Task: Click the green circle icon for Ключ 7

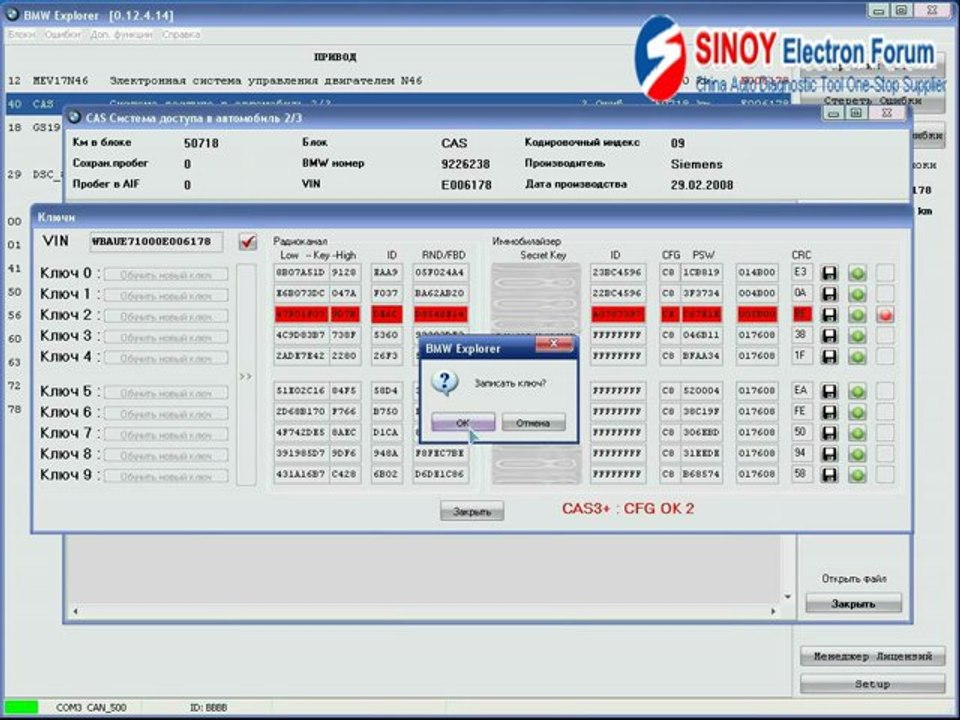Action: pos(857,433)
